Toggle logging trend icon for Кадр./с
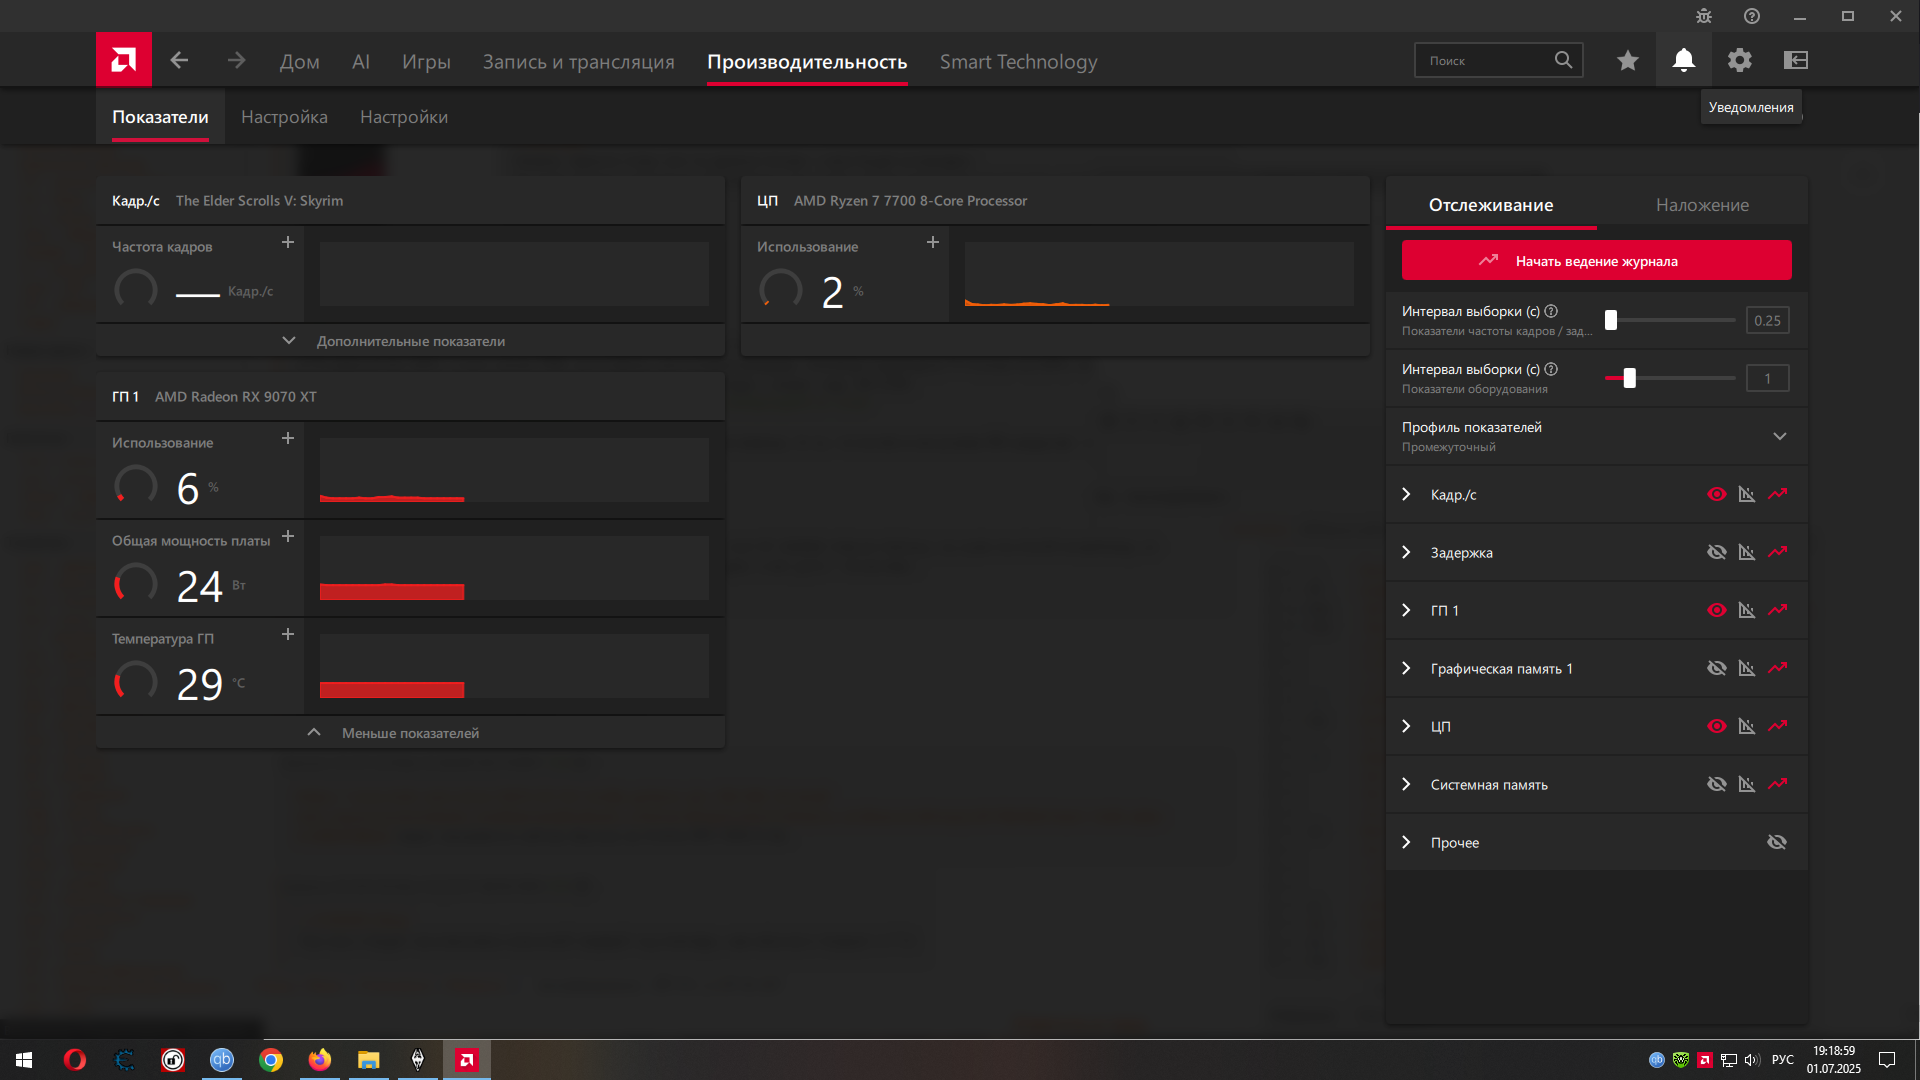Screen dimensions: 1920x1080 click(x=1778, y=494)
